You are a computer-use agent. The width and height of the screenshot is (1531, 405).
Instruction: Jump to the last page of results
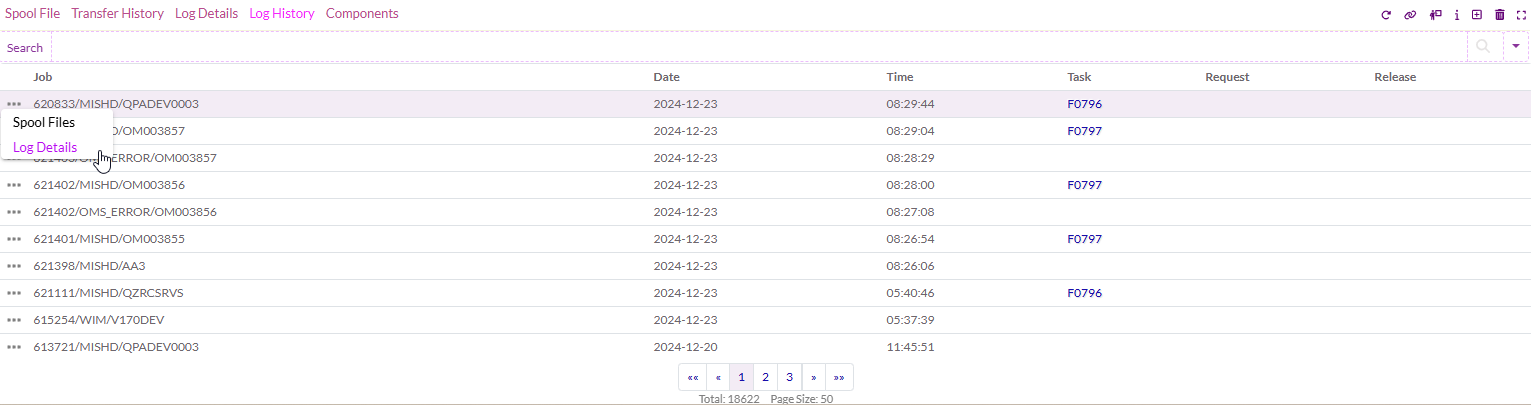[838, 377]
